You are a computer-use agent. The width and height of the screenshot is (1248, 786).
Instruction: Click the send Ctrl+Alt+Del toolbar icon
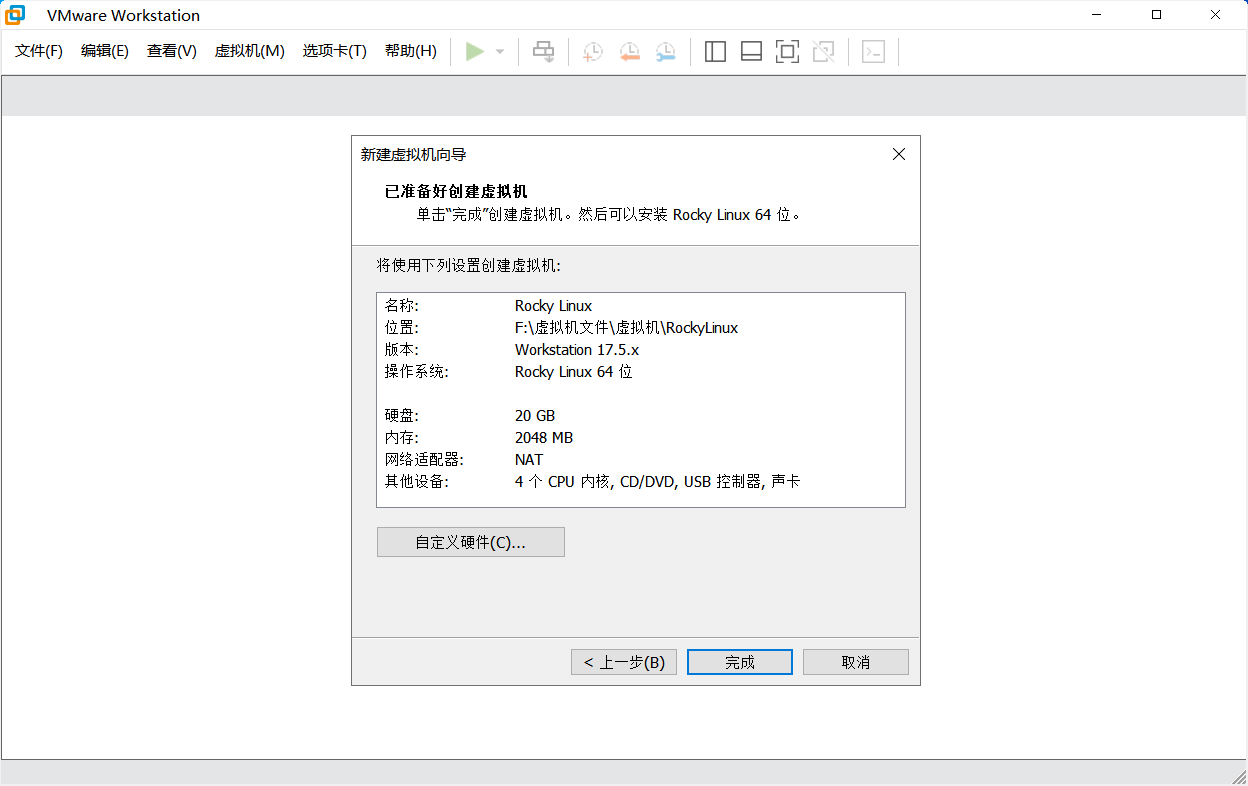point(543,51)
